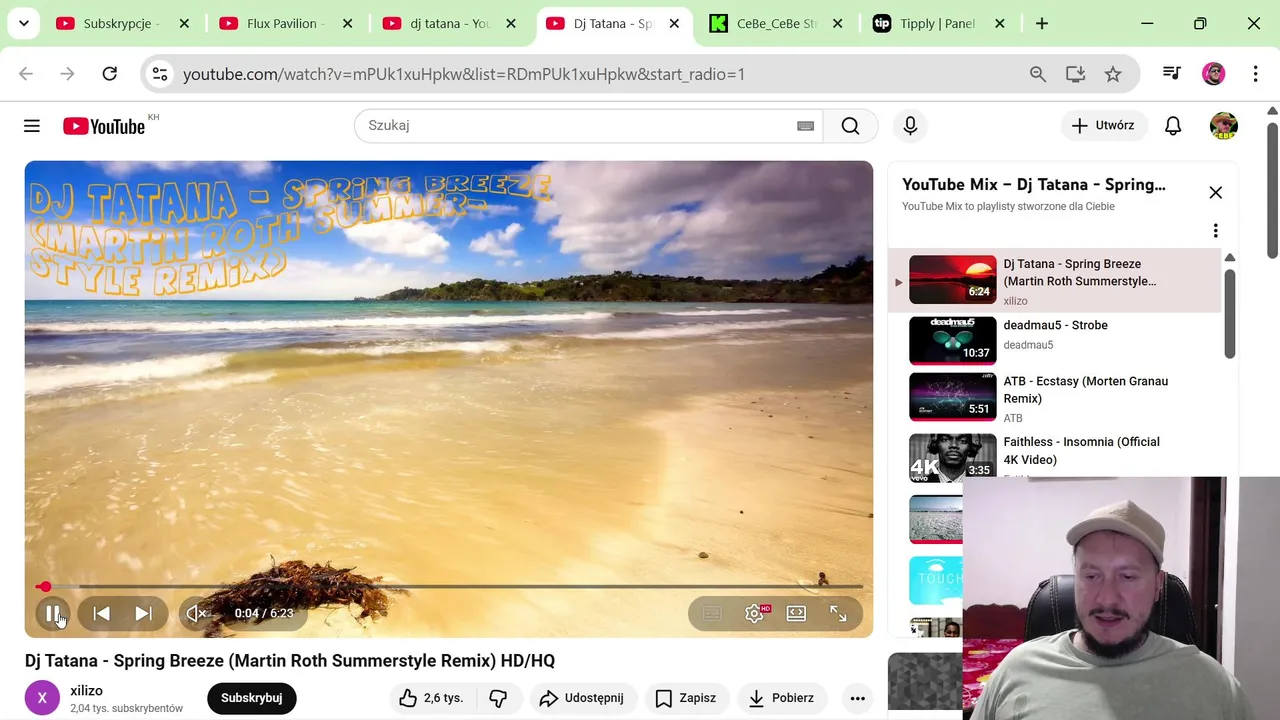
Task: Bookmark this page with the star
Action: (x=1113, y=74)
